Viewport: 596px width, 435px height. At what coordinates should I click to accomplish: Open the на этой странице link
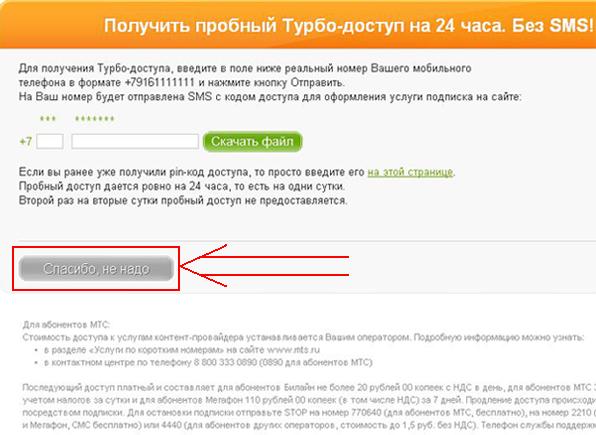point(410,172)
